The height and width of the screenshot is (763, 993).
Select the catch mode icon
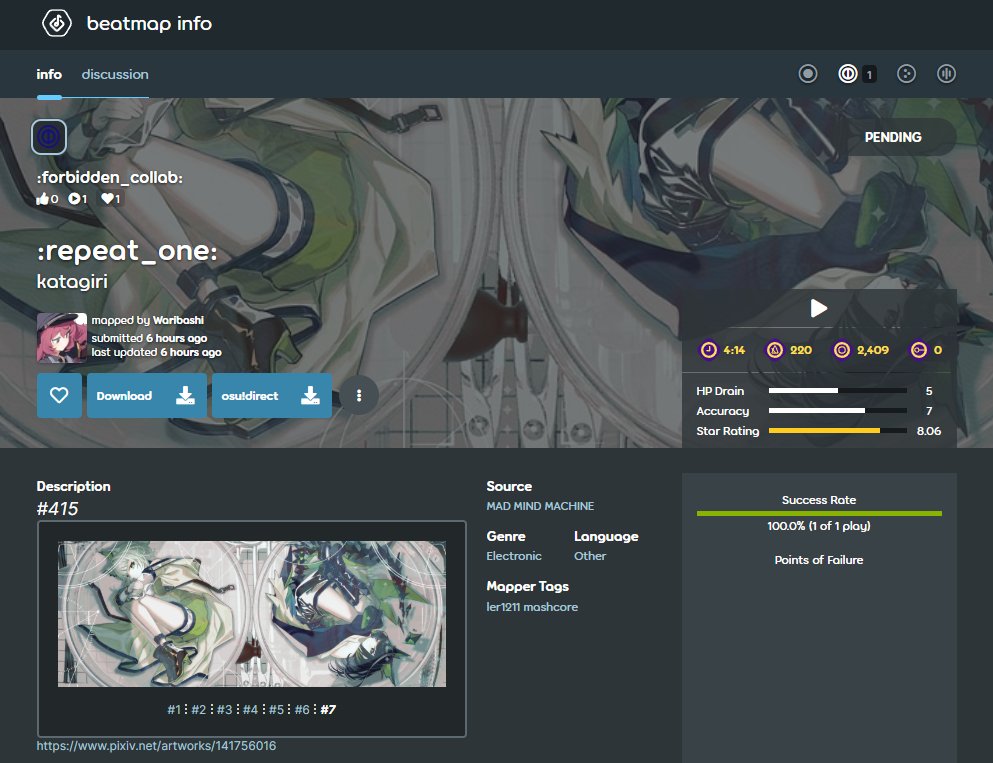[906, 74]
